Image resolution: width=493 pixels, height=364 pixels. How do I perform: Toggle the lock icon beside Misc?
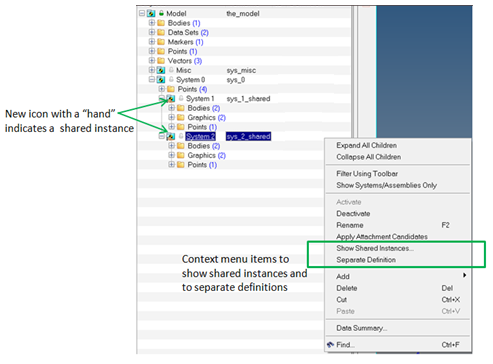coord(171,70)
